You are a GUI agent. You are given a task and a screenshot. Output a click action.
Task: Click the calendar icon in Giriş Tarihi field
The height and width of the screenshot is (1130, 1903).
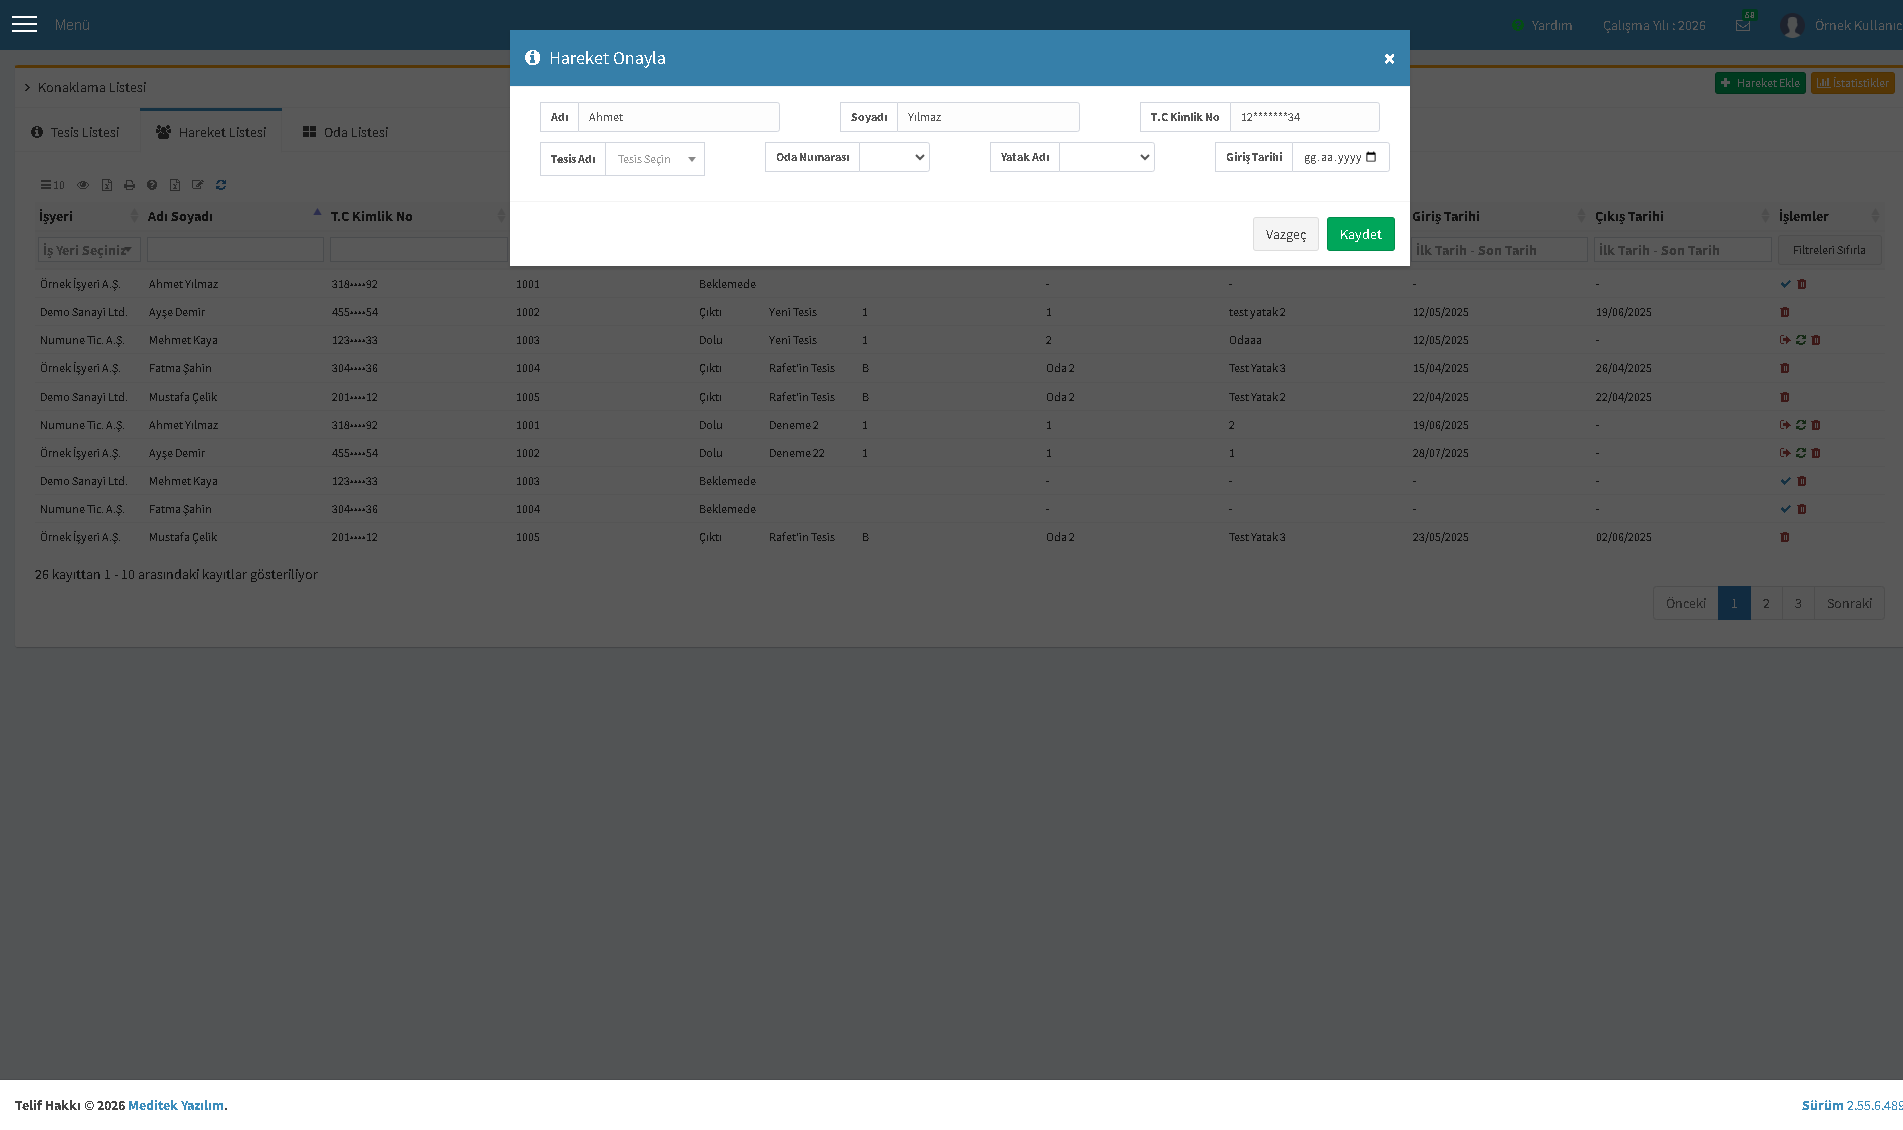[1371, 157]
